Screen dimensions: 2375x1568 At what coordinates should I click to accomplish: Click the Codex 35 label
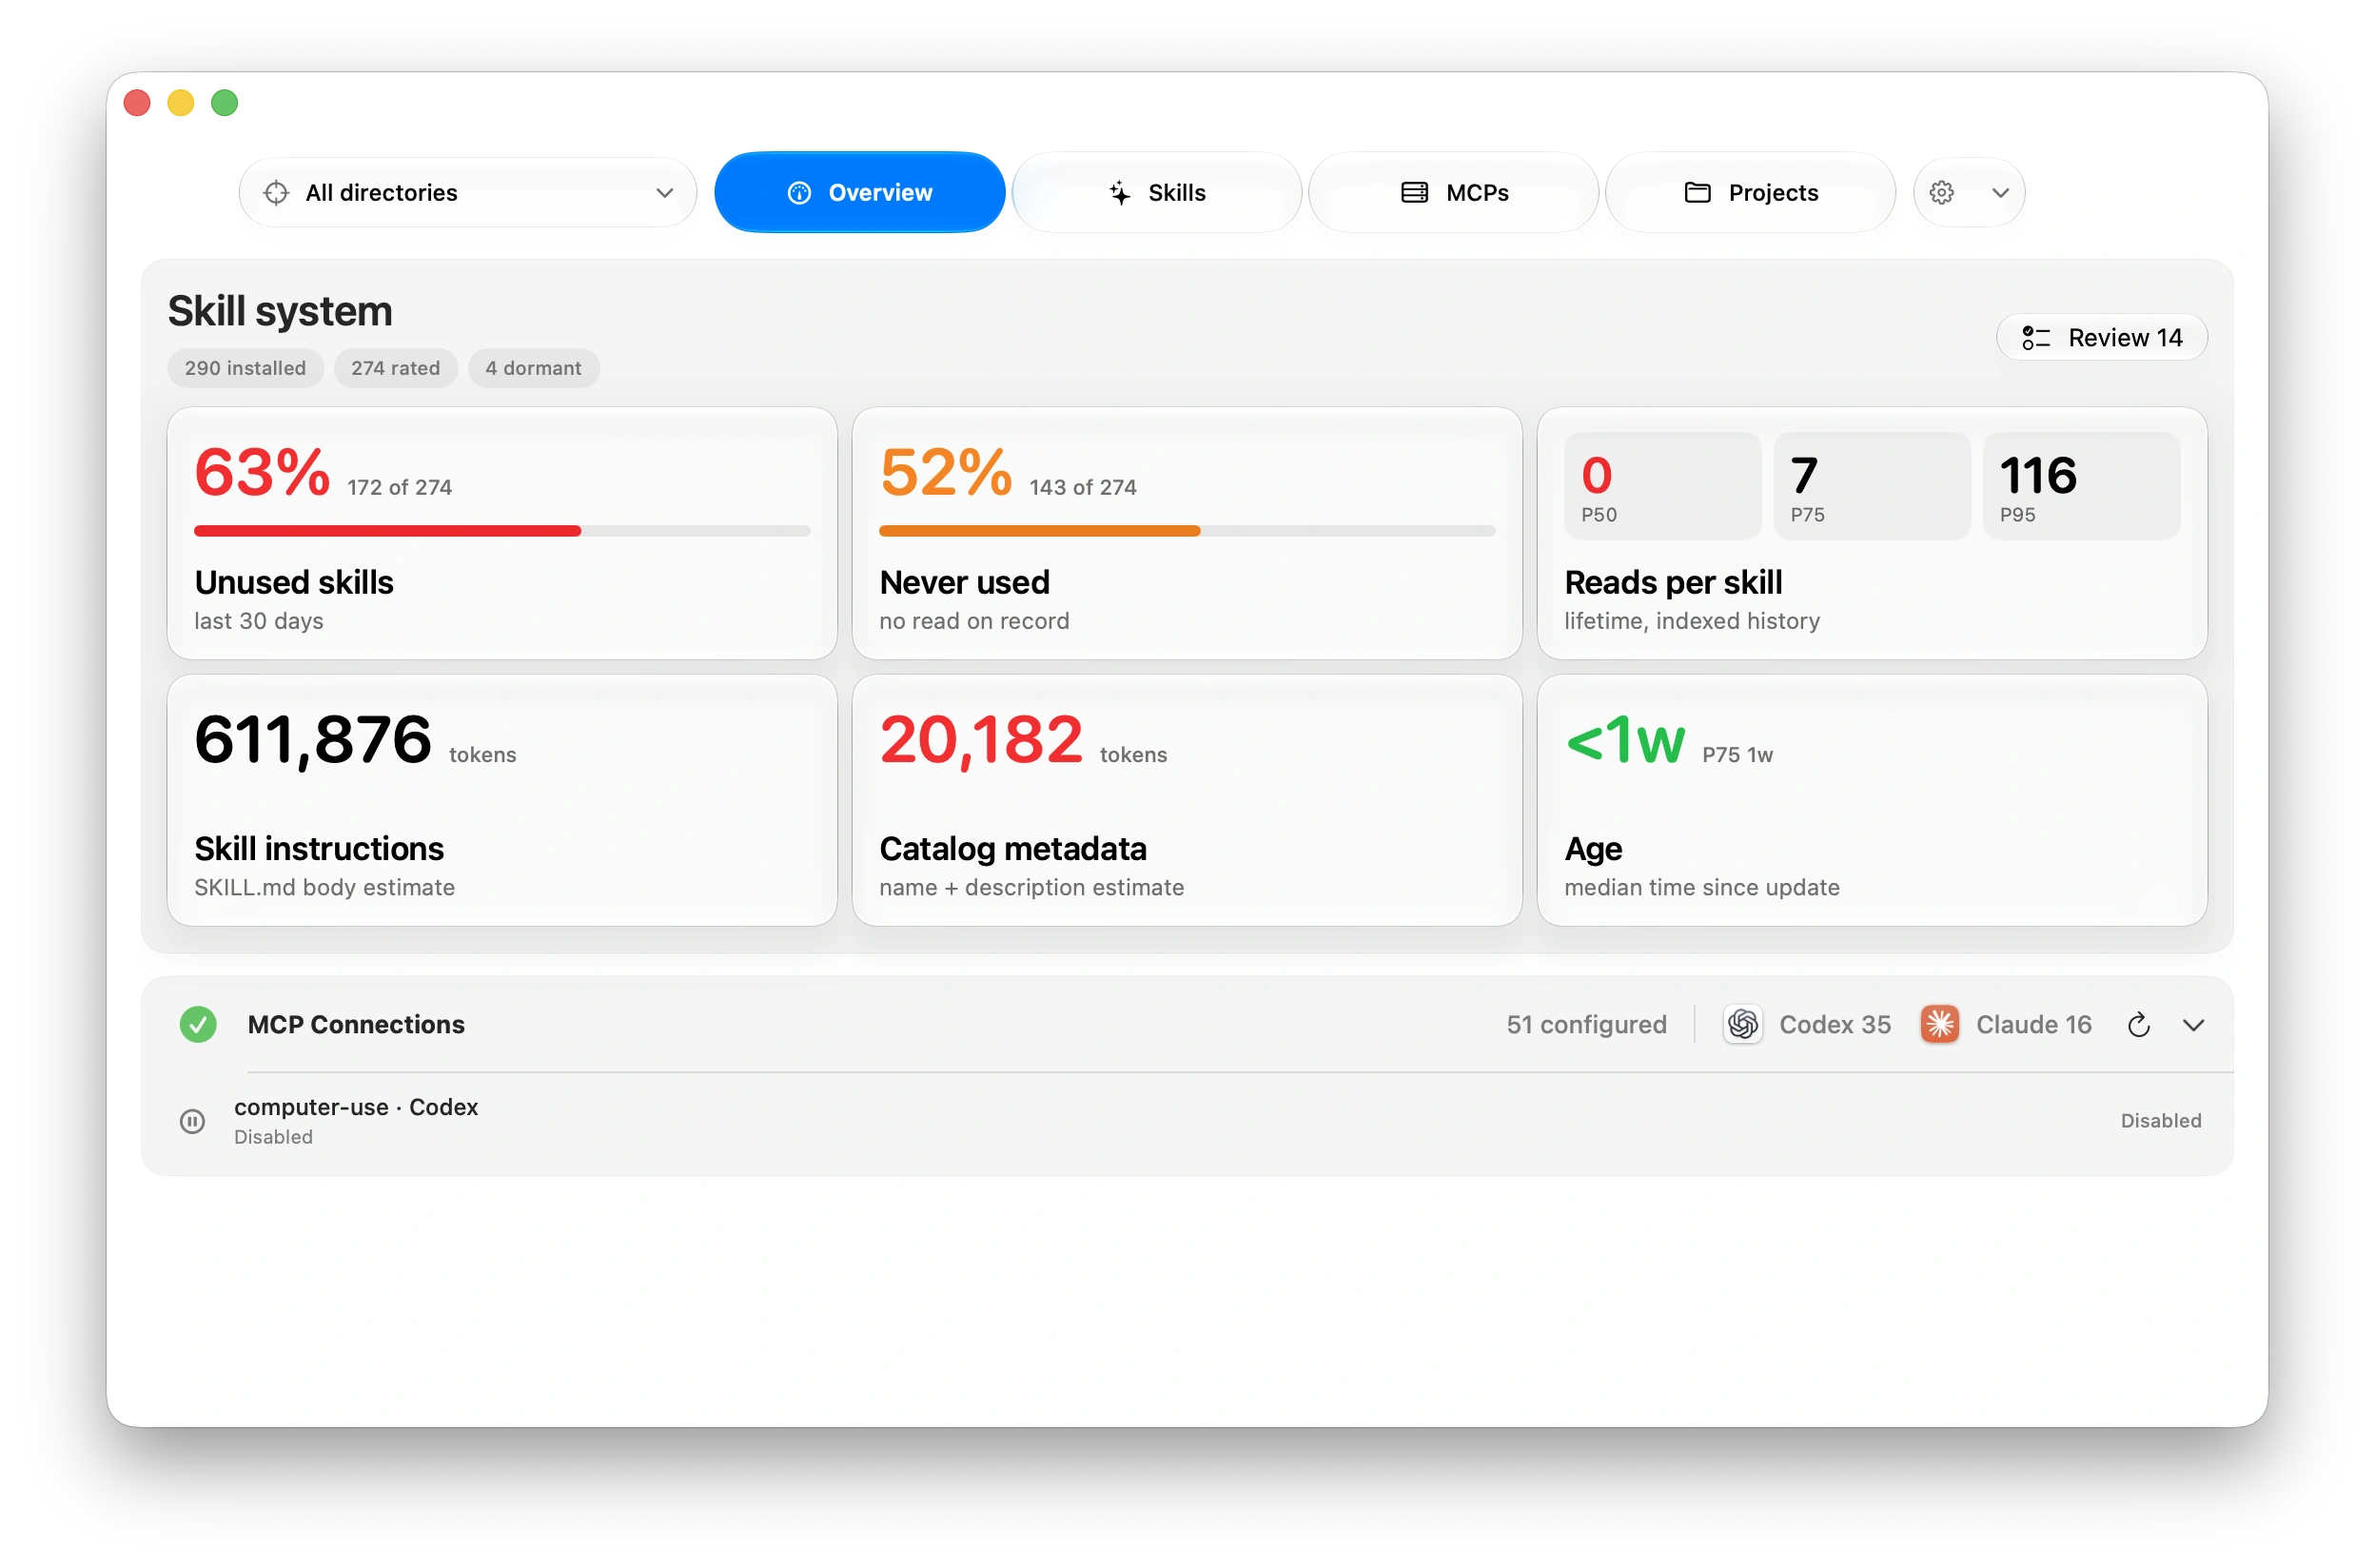coord(1835,1025)
